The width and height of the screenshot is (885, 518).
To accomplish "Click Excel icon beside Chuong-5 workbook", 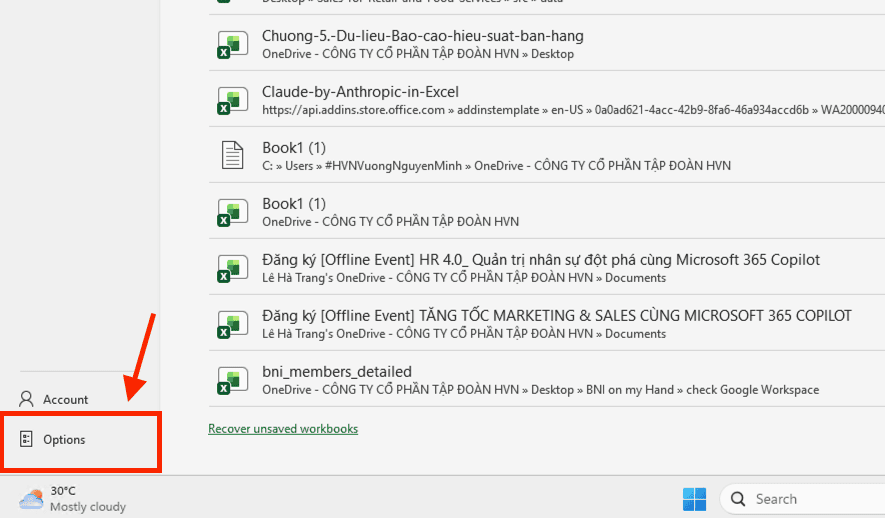I will [233, 45].
